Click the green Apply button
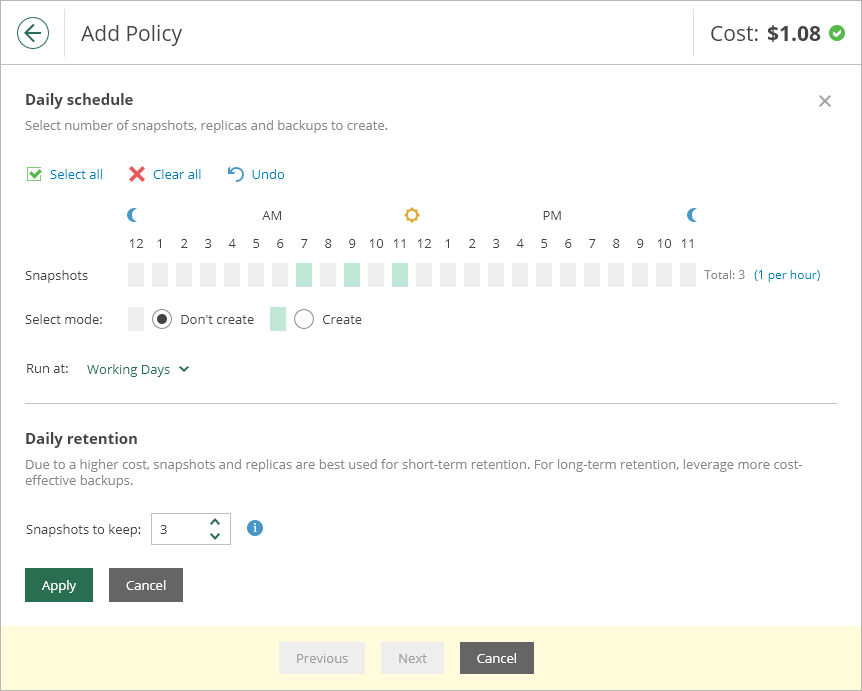The width and height of the screenshot is (862, 691). coord(59,585)
